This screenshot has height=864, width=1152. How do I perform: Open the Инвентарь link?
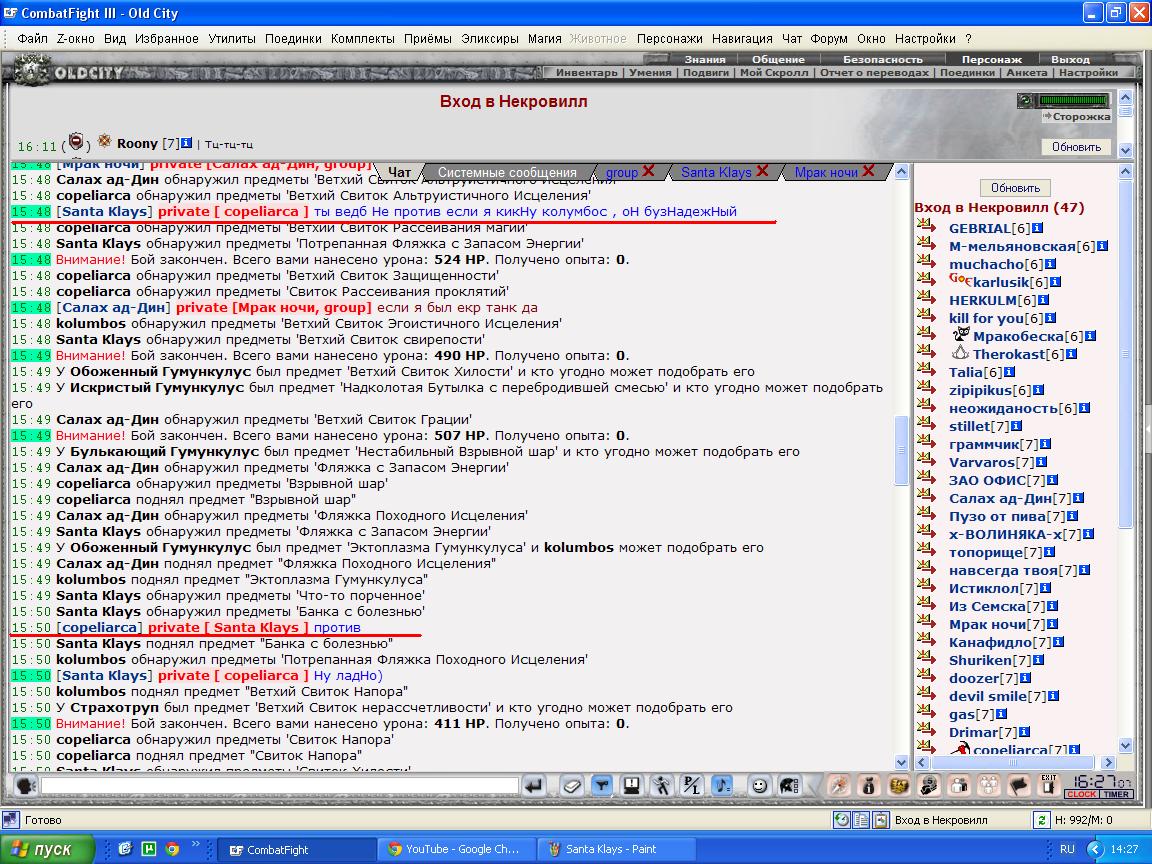pyautogui.click(x=586, y=73)
